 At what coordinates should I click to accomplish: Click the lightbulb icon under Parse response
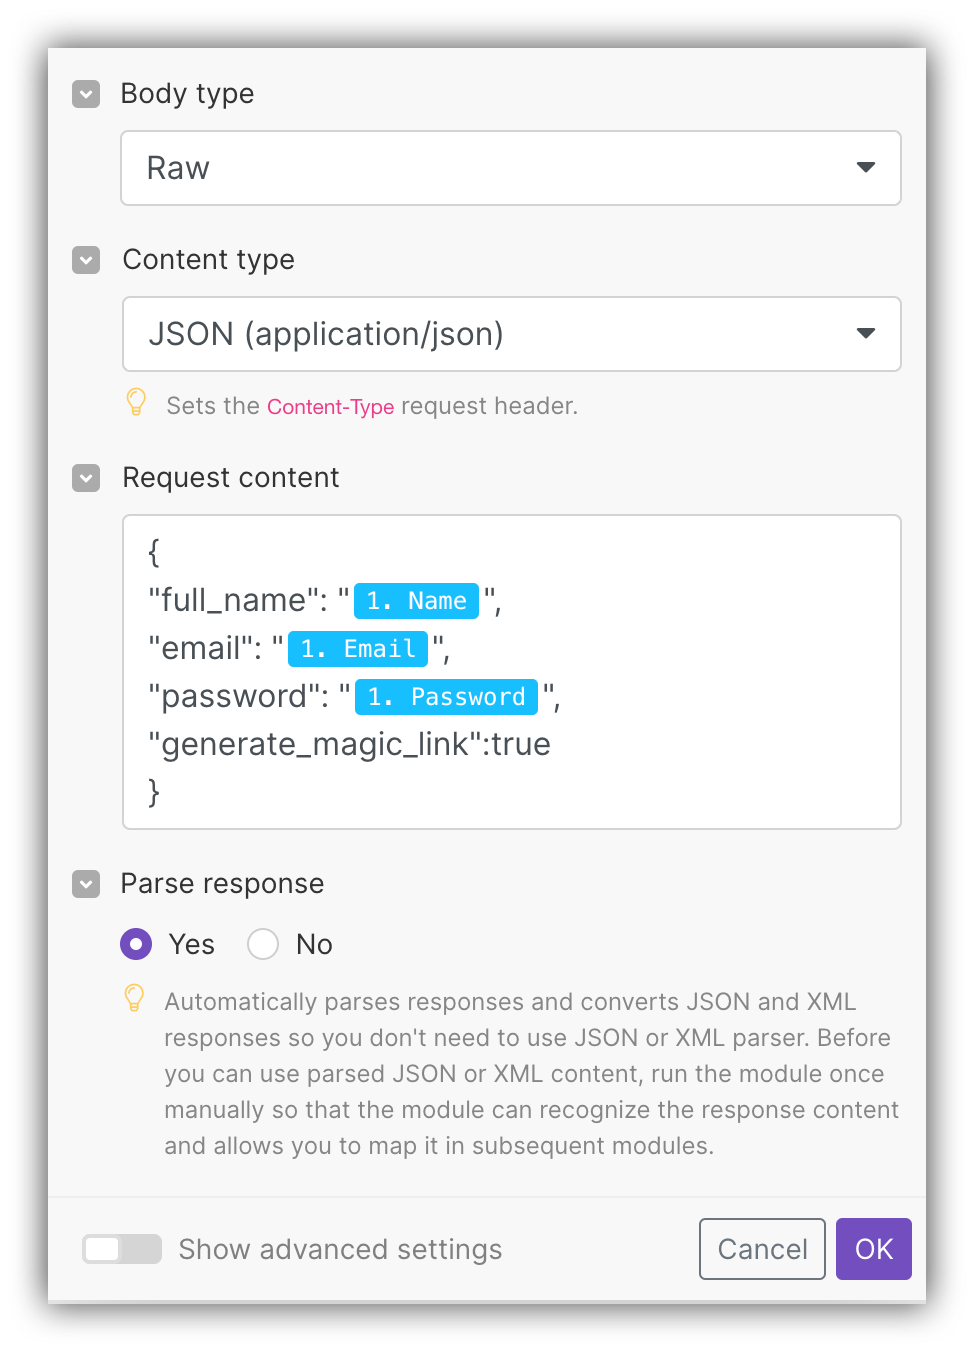coord(136,1000)
